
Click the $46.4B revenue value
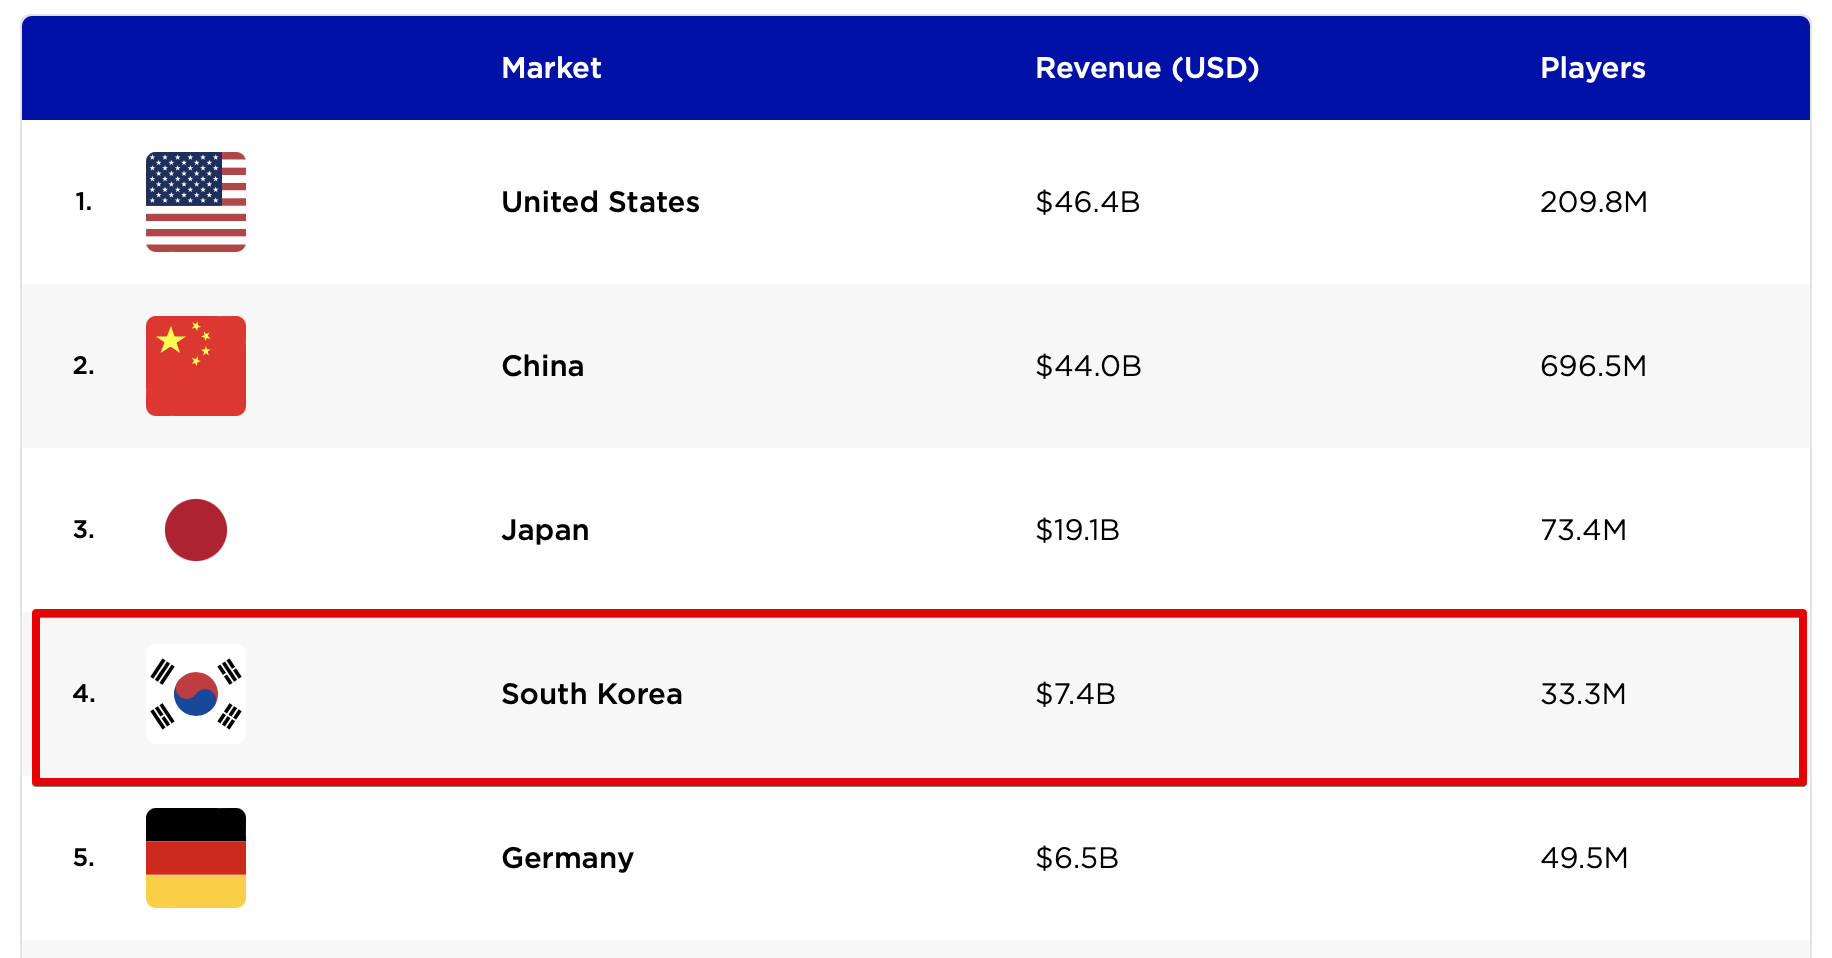1087,201
